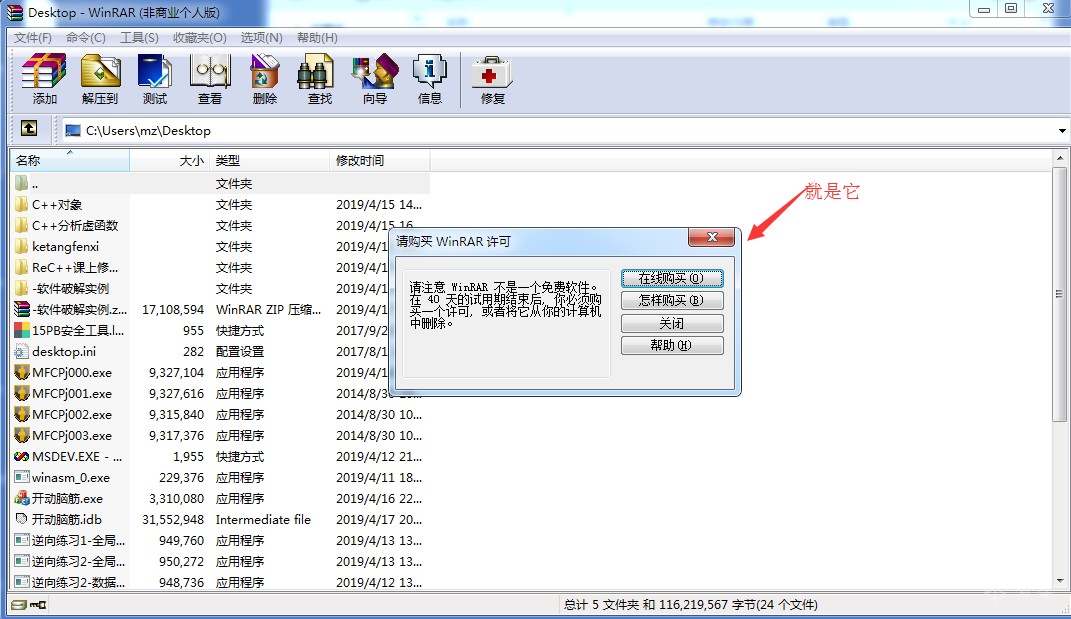Select the -软件破解实例 folder name
Screen dimensions: 1071x619
[70, 289]
